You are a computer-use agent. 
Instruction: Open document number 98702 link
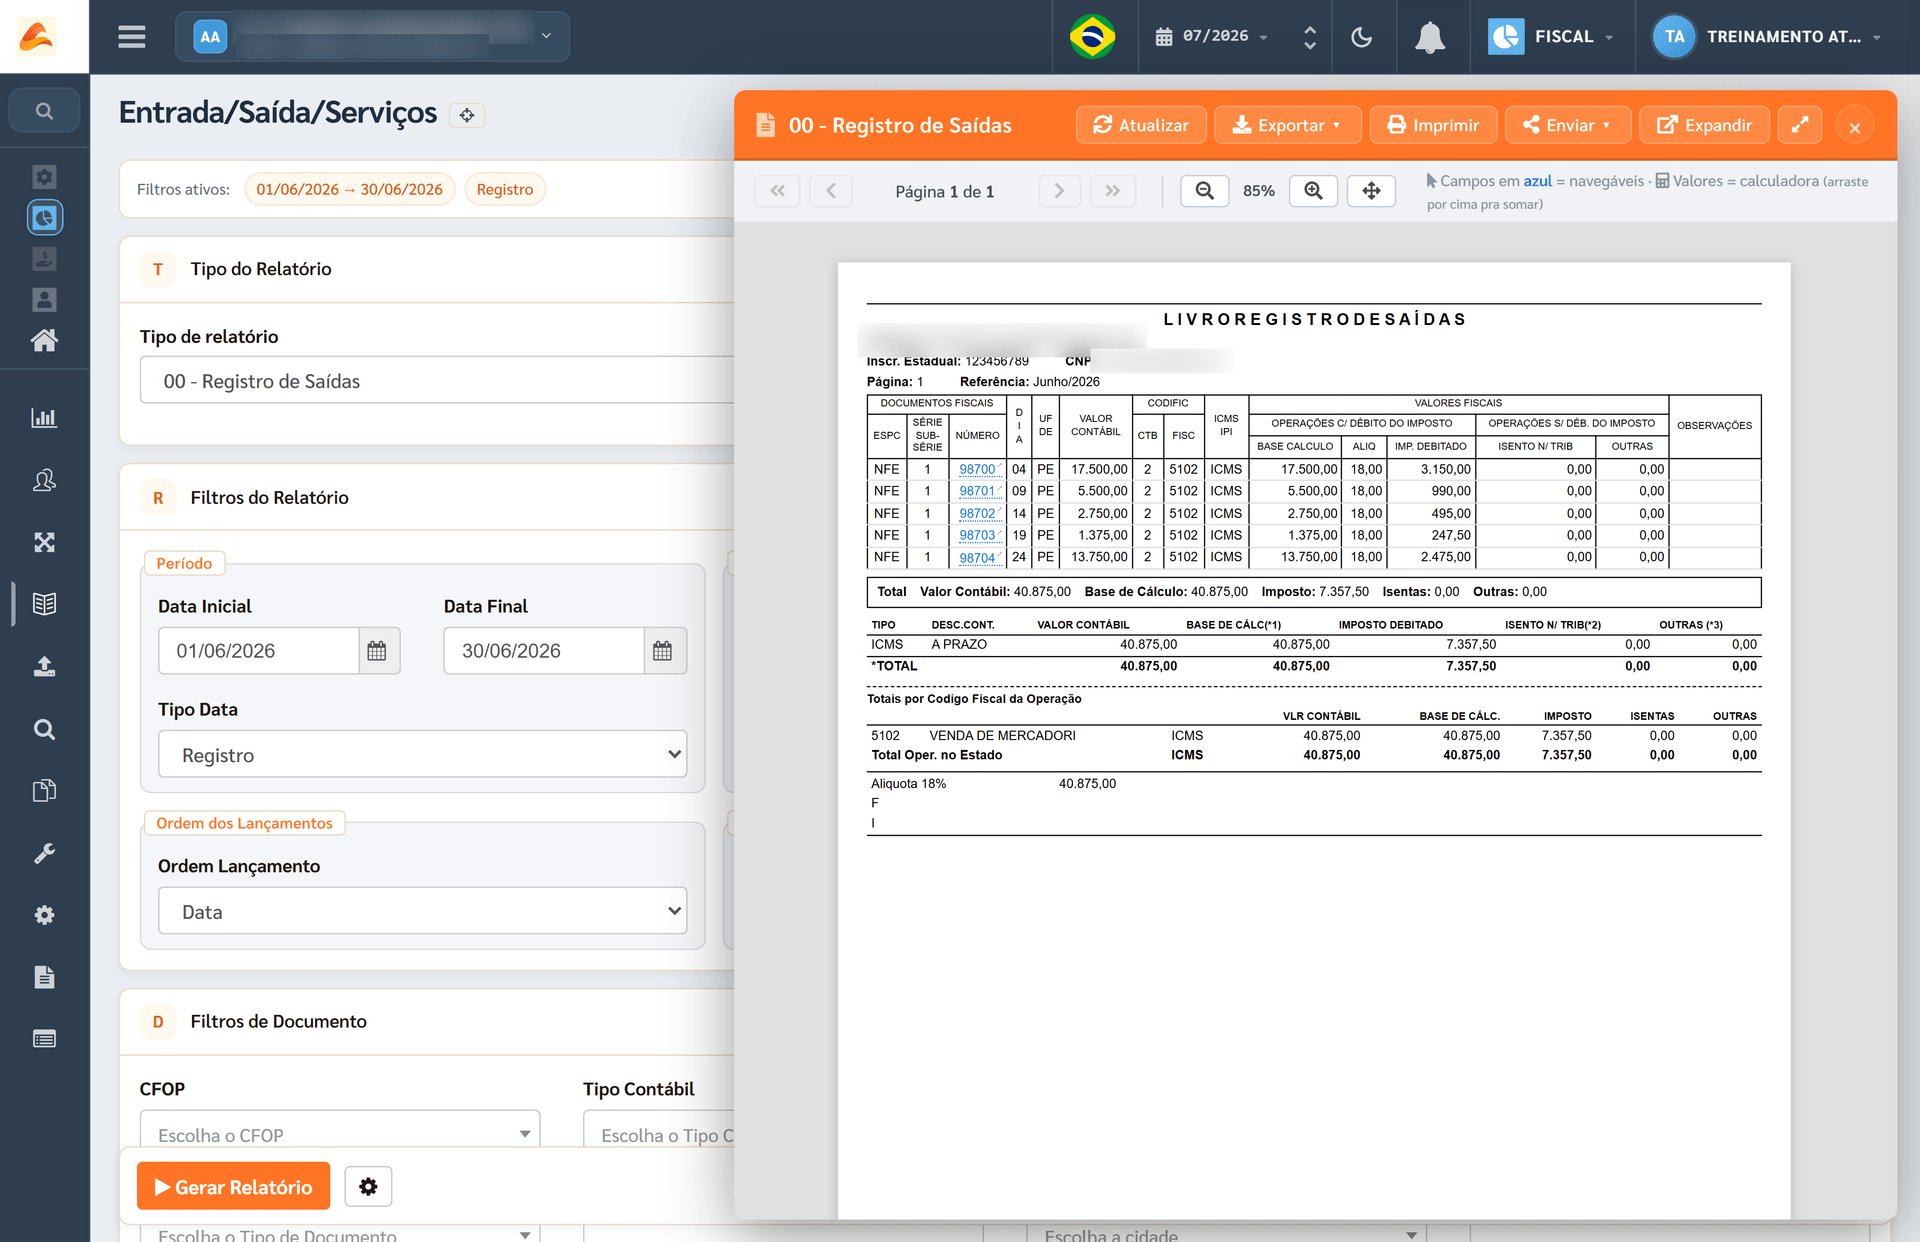977,514
